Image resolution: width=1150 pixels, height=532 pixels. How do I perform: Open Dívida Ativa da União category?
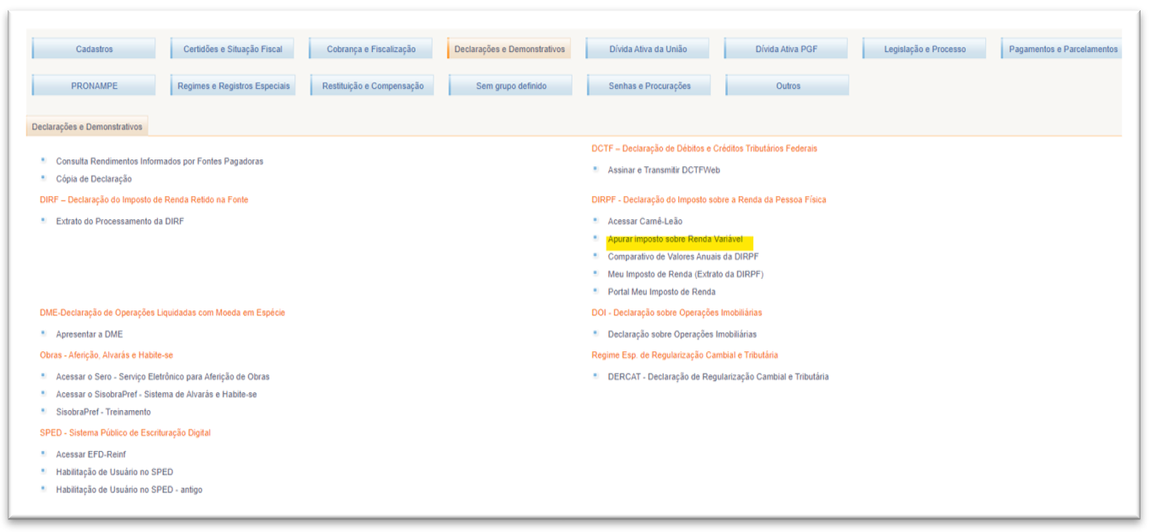(x=648, y=49)
